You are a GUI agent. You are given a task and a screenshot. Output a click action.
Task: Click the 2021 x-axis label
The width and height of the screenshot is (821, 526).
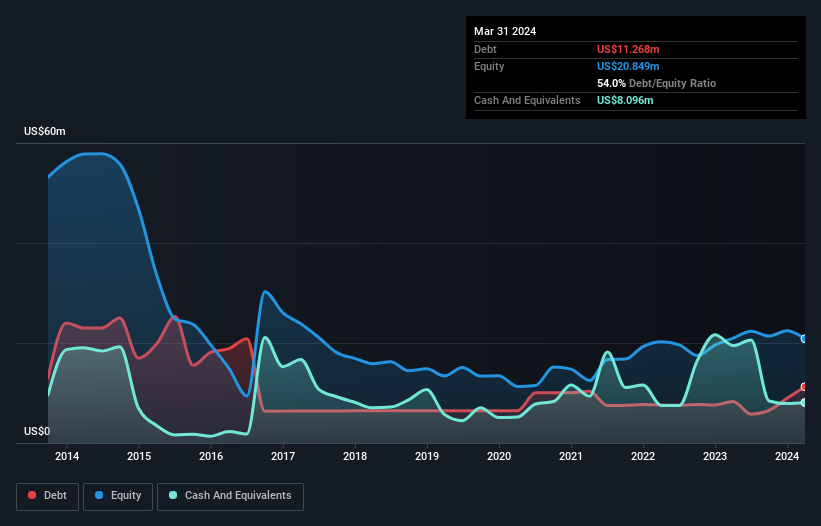click(x=571, y=456)
